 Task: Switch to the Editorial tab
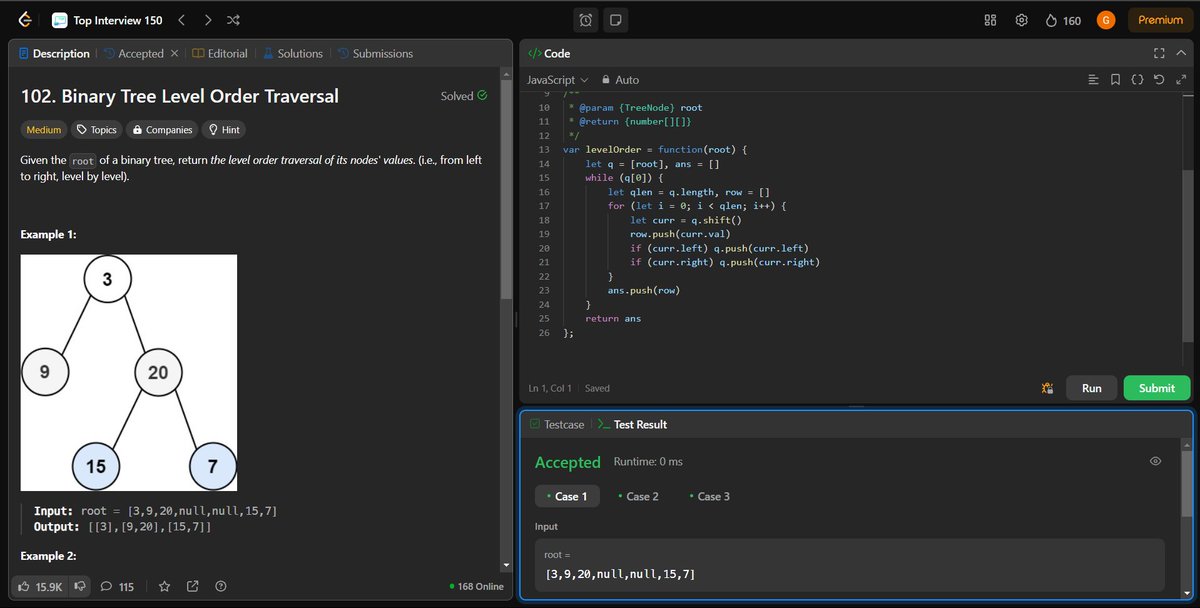tap(220, 54)
